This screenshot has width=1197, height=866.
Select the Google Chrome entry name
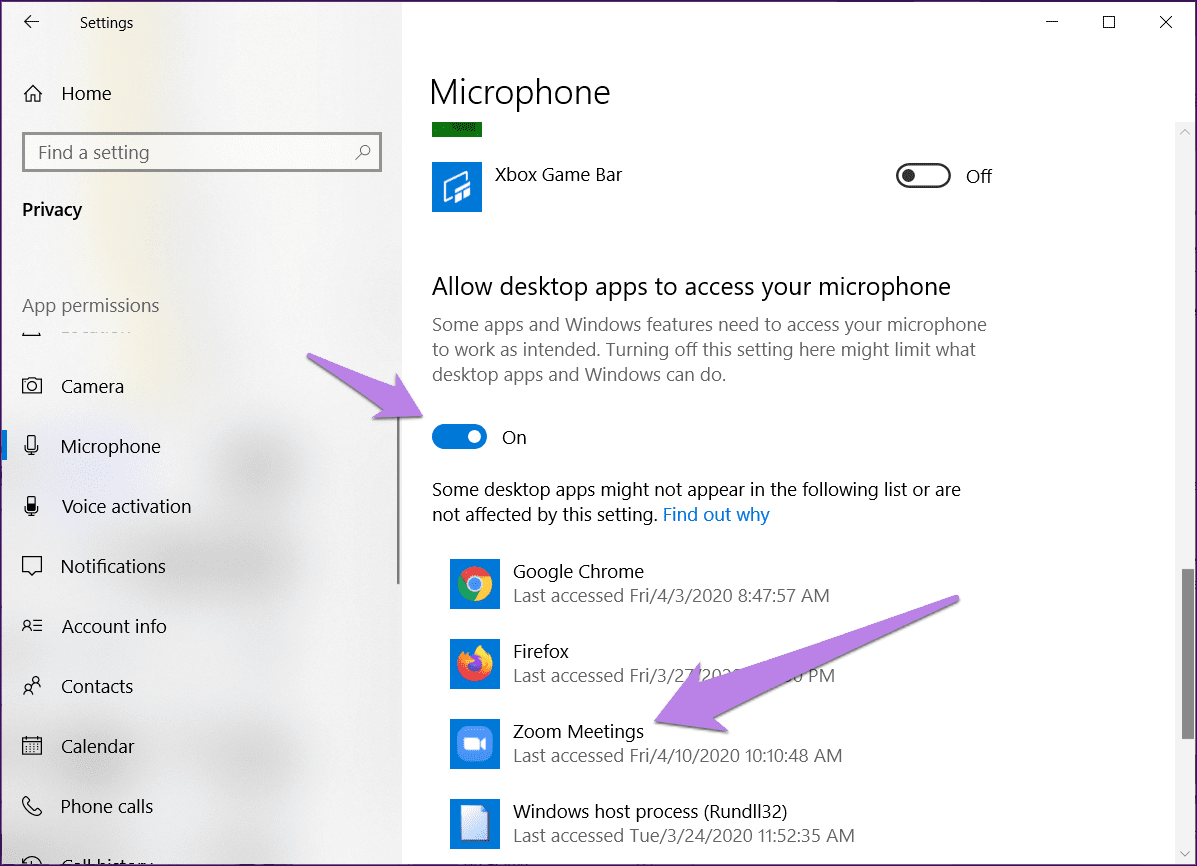[579, 572]
